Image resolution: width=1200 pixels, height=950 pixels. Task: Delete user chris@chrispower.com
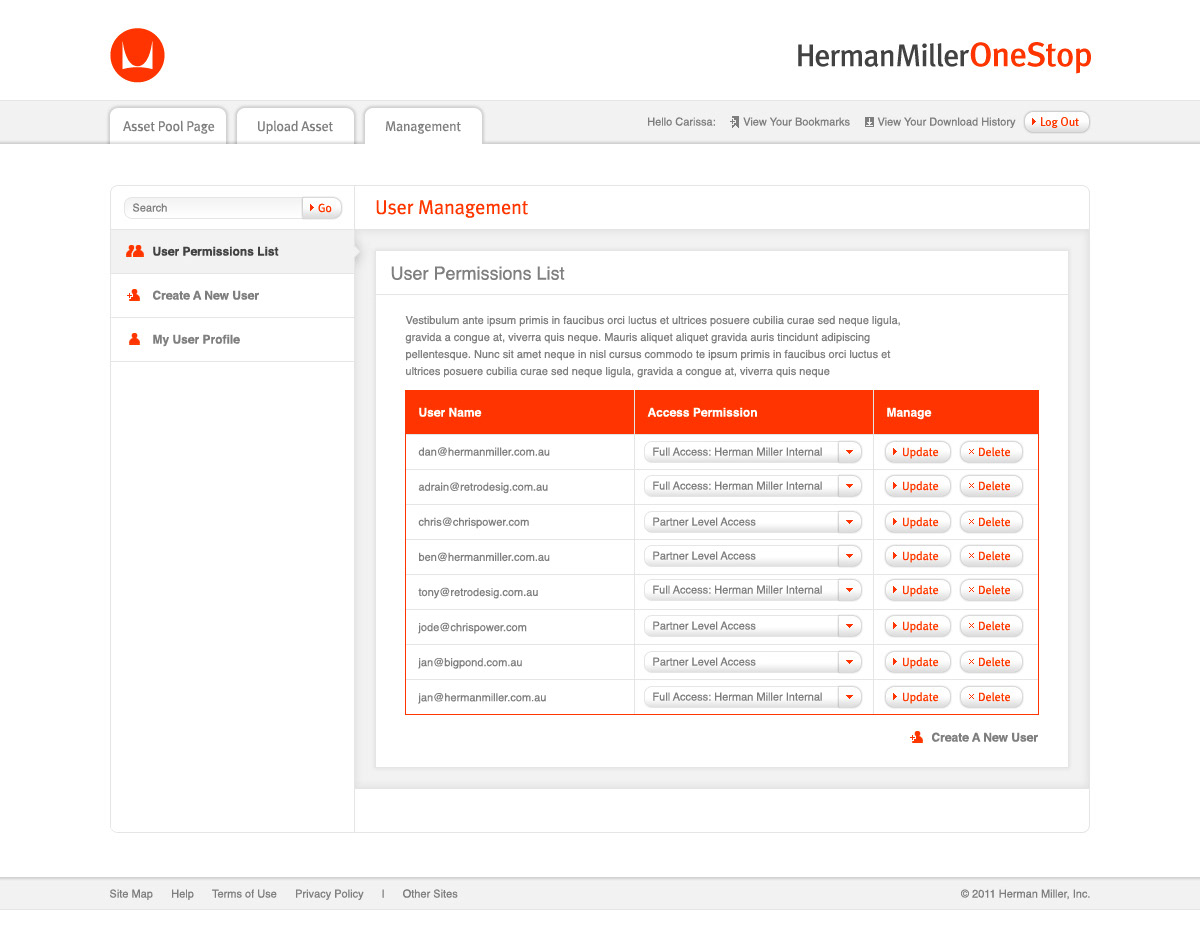pyautogui.click(x=991, y=522)
